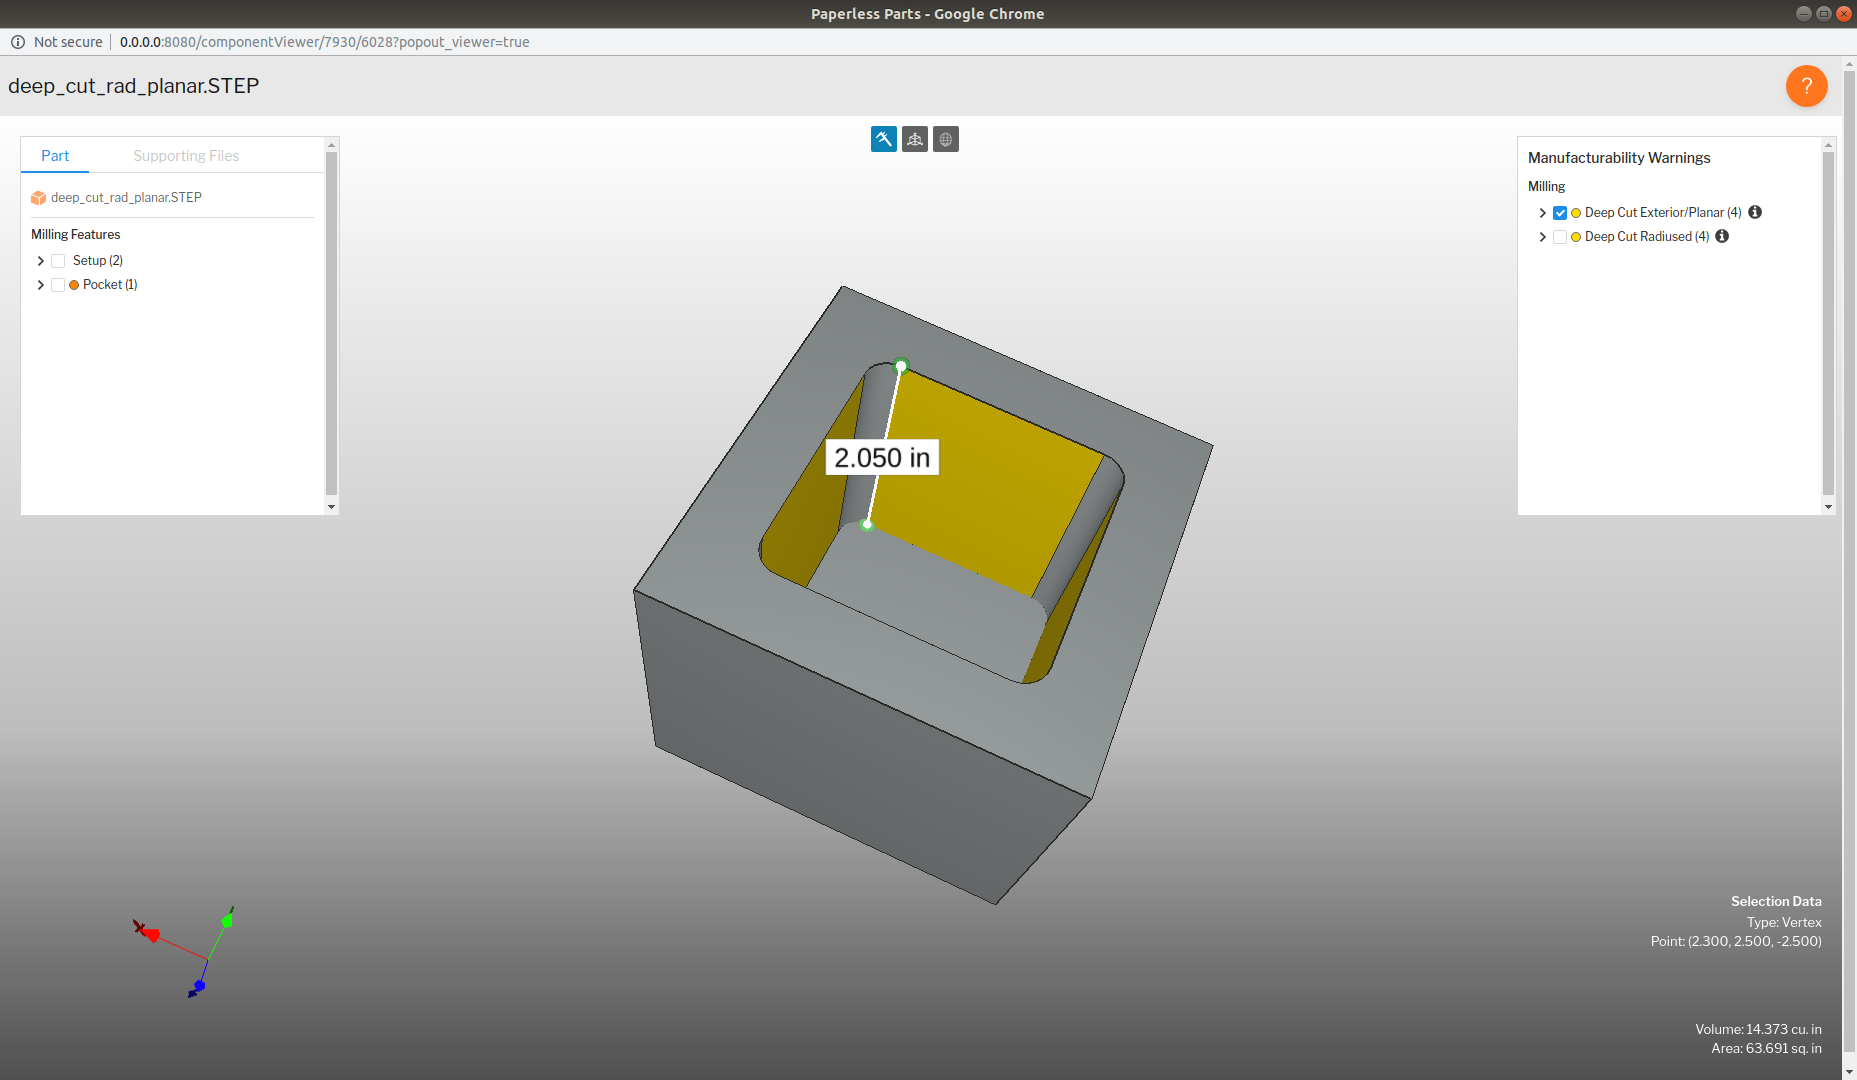1857x1080 pixels.
Task: Click the Milling Features heading
Action: pos(75,234)
